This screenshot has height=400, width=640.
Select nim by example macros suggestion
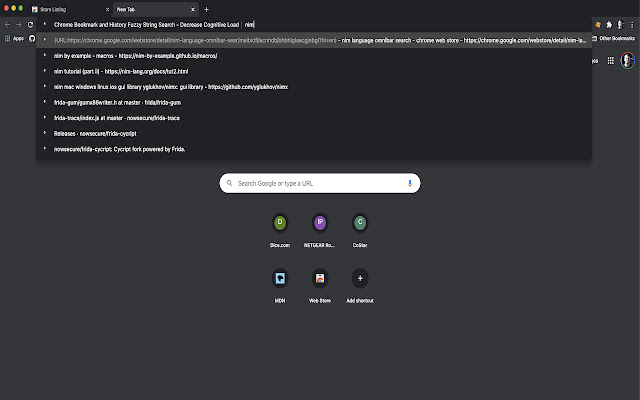(x=314, y=56)
